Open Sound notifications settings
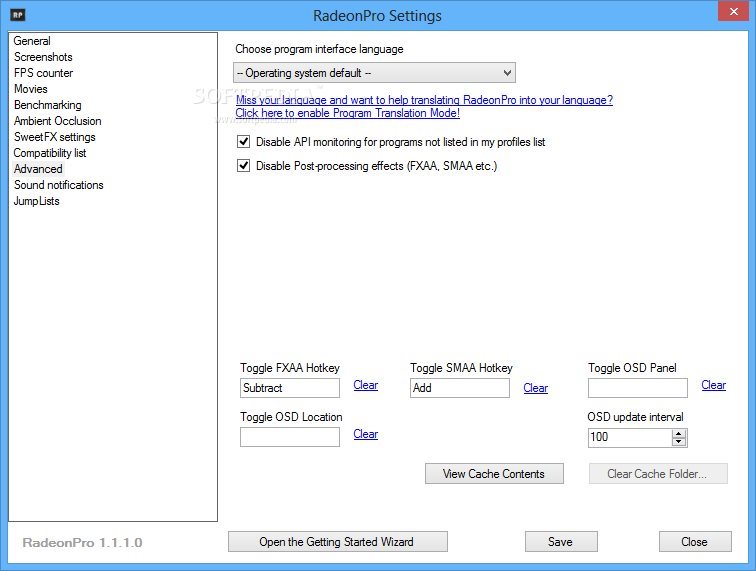The height and width of the screenshot is (571, 756). (58, 185)
